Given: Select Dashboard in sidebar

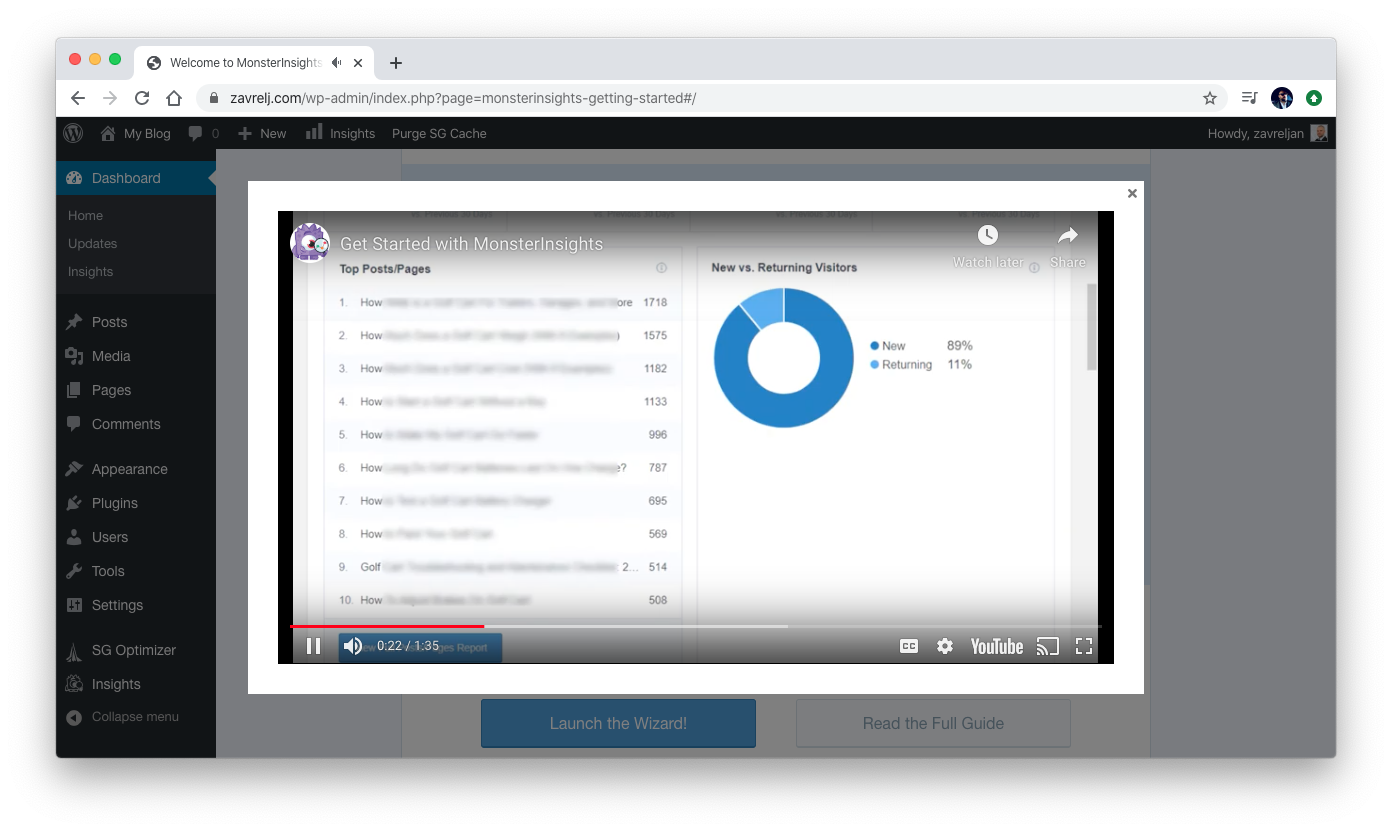Looking at the screenshot, I should pyautogui.click(x=136, y=178).
